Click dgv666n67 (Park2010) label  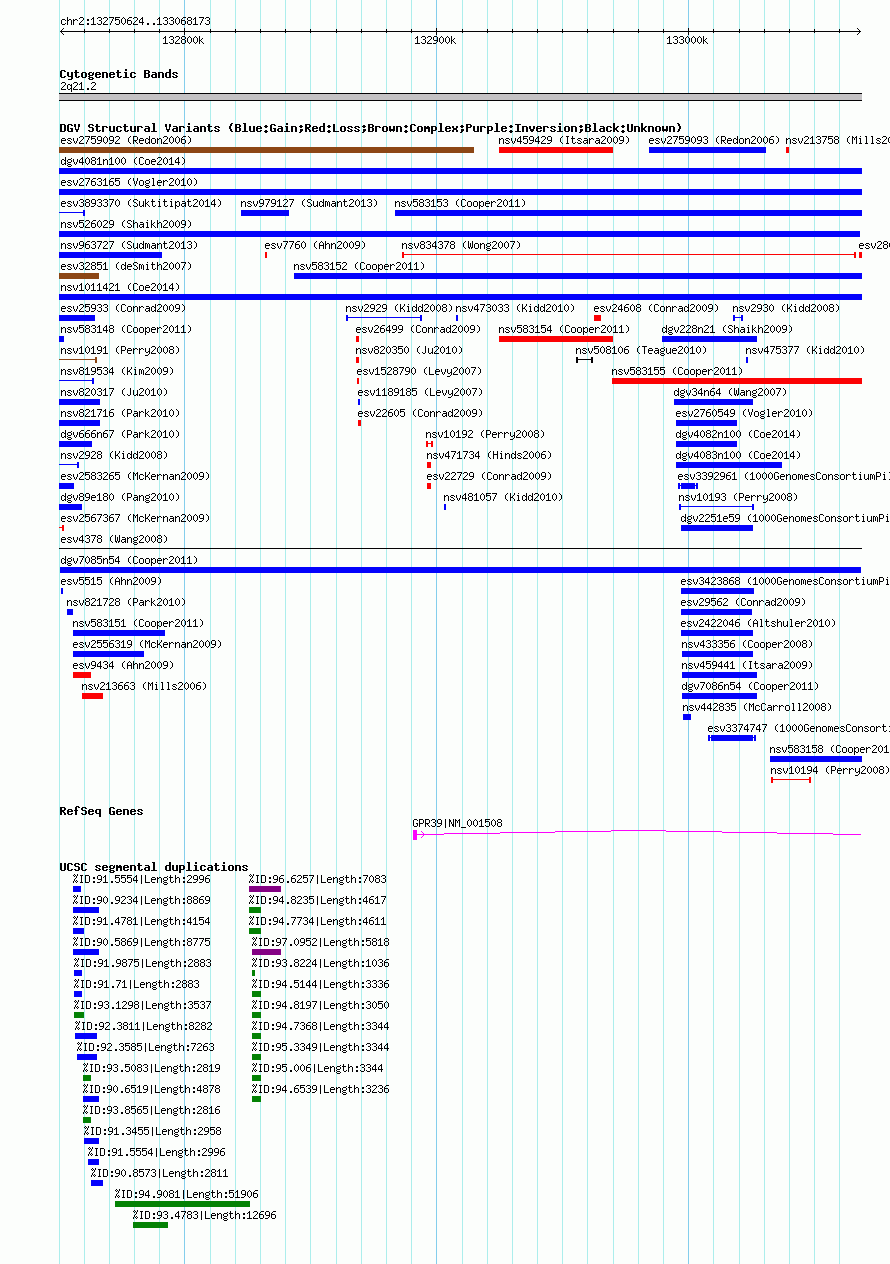[120, 434]
